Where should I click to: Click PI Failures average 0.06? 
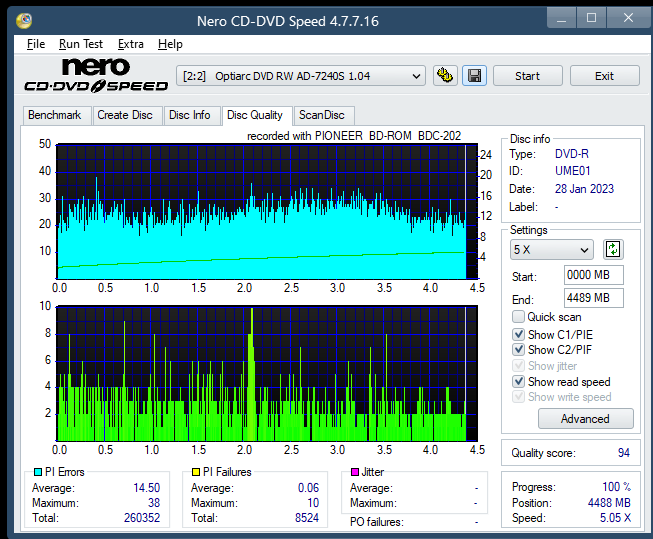click(309, 488)
